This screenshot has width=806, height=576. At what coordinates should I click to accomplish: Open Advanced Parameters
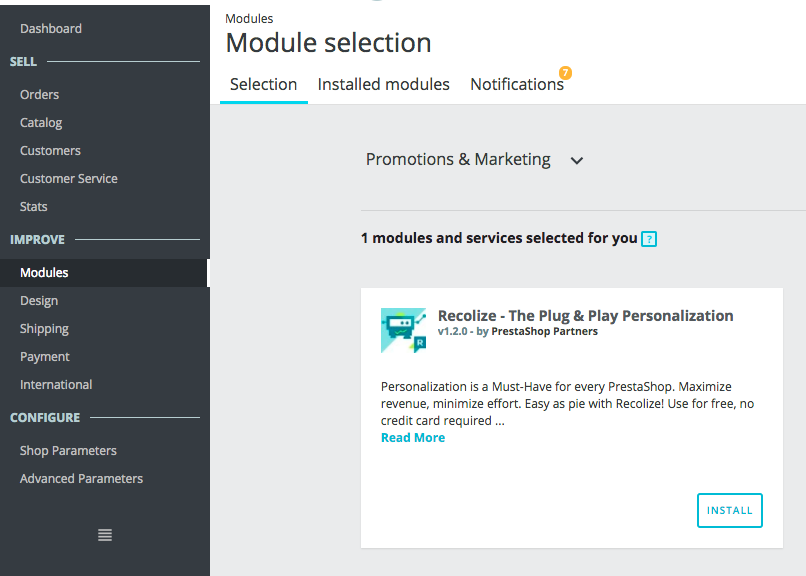(81, 479)
